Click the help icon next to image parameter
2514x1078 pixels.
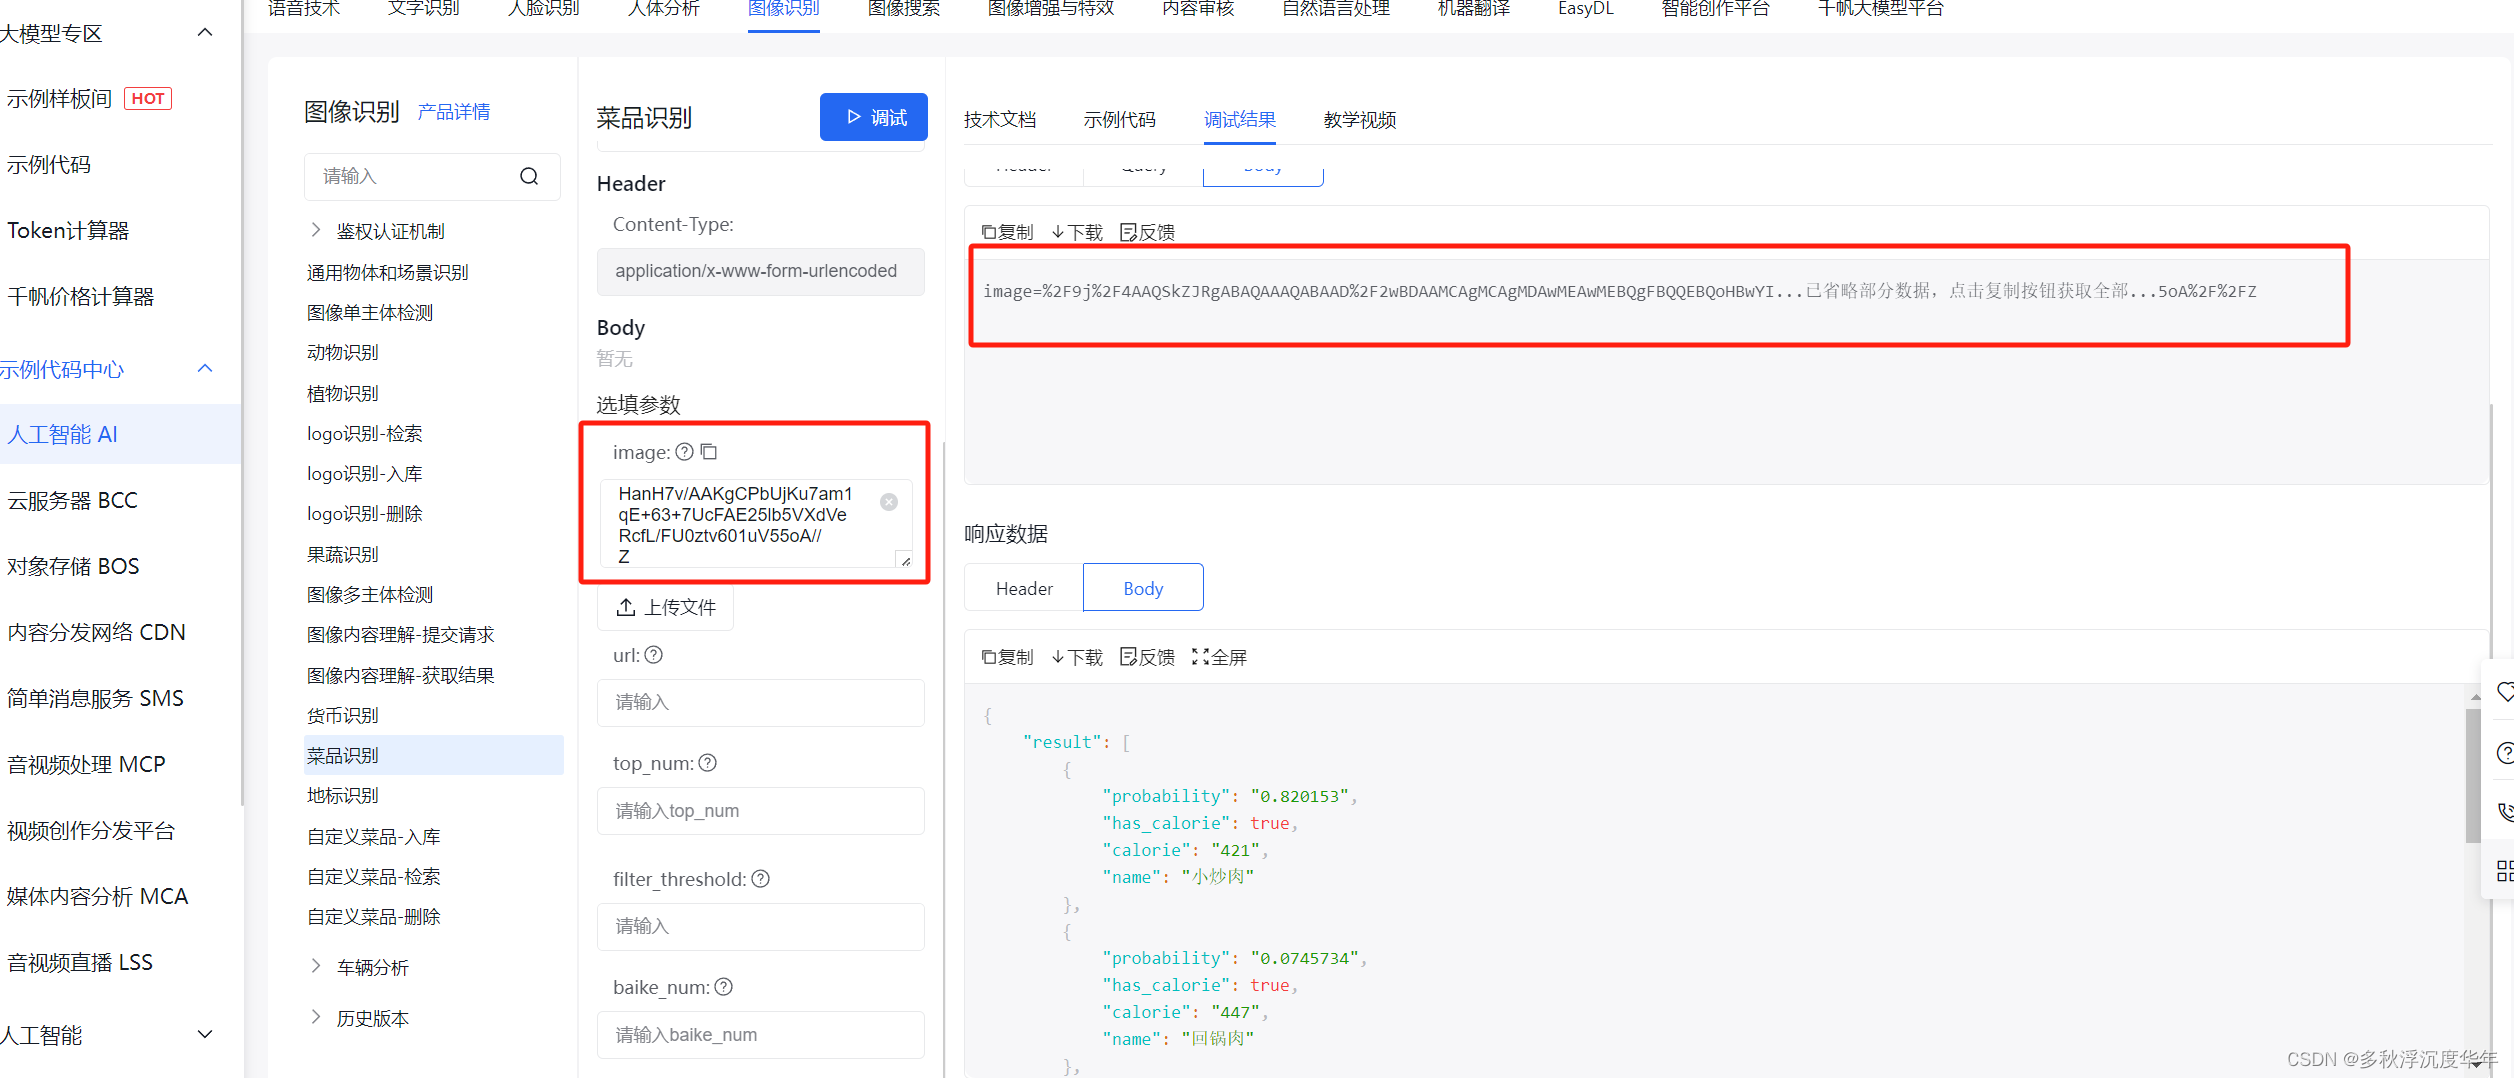coord(684,452)
